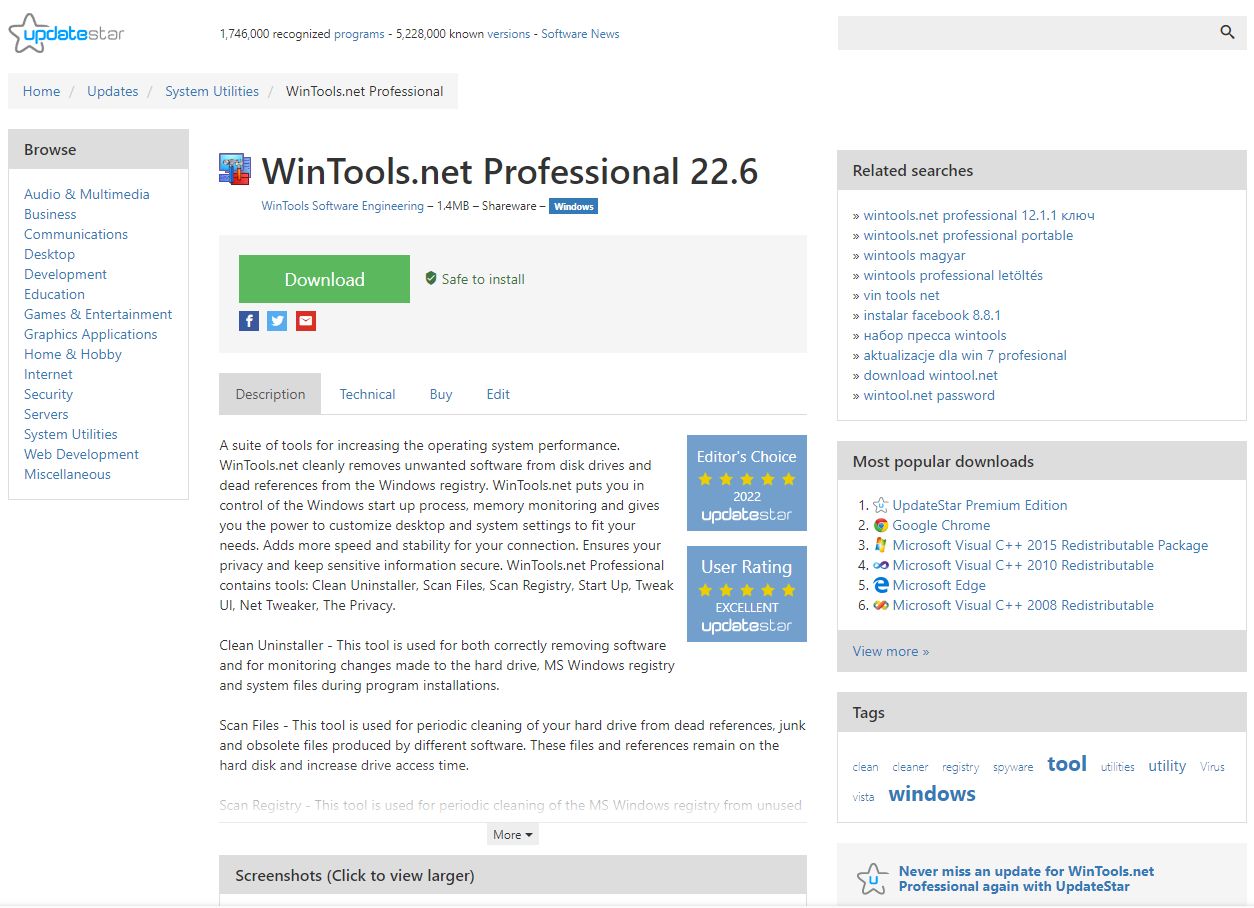Image resolution: width=1254 pixels, height=908 pixels.
Task: Browse Home & Hobby category
Action: pyautogui.click(x=73, y=354)
